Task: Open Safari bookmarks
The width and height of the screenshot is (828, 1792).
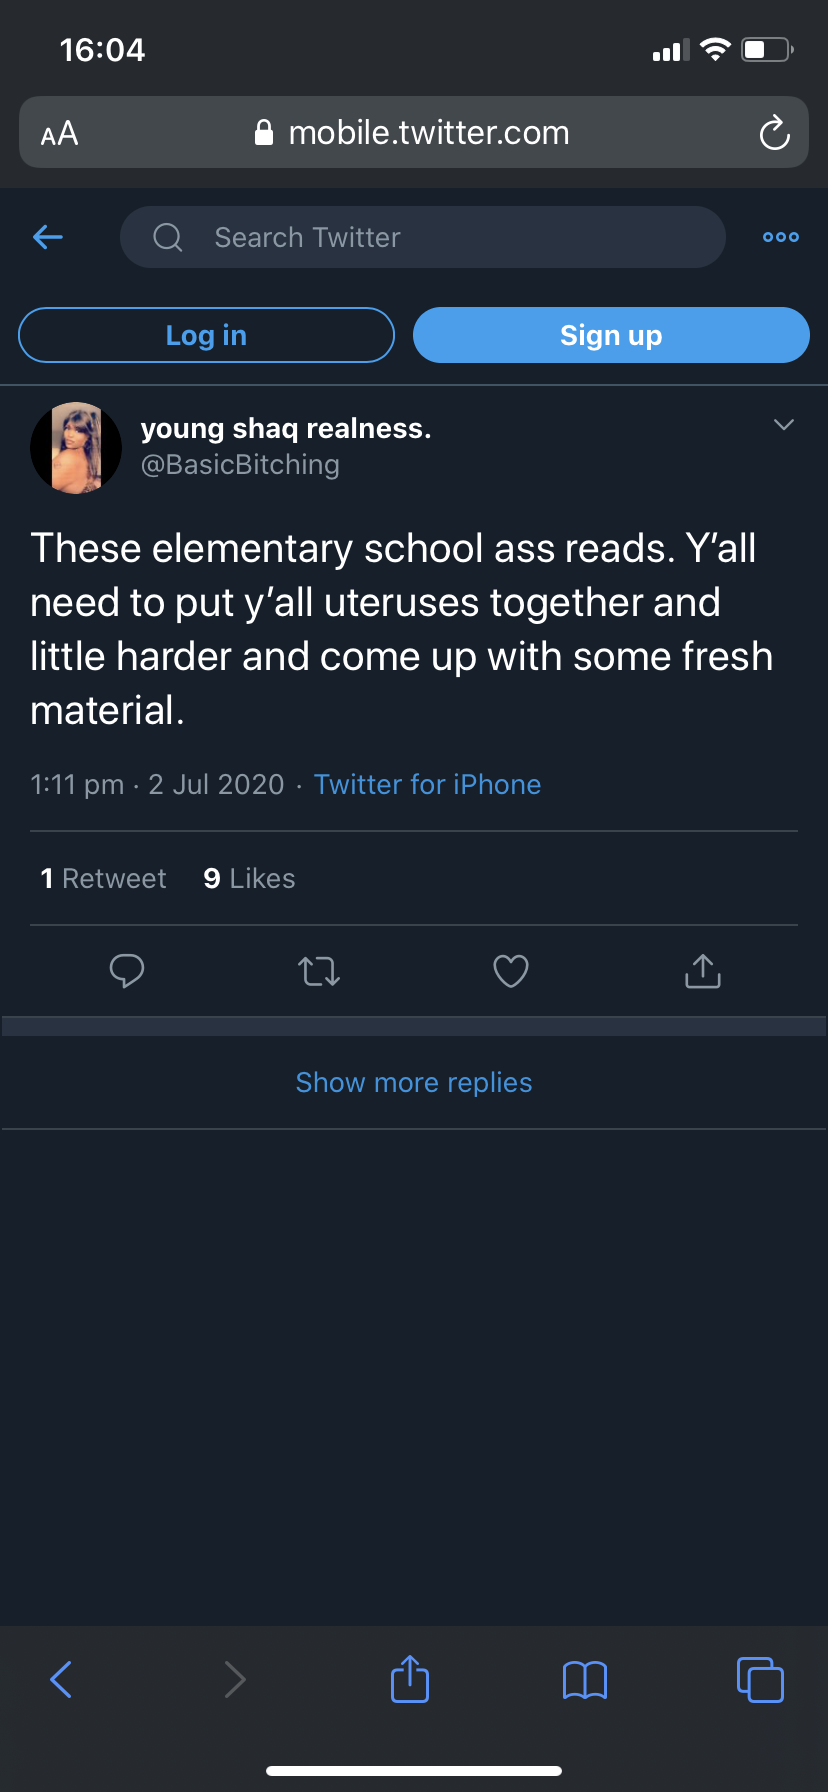Action: click(x=585, y=1680)
